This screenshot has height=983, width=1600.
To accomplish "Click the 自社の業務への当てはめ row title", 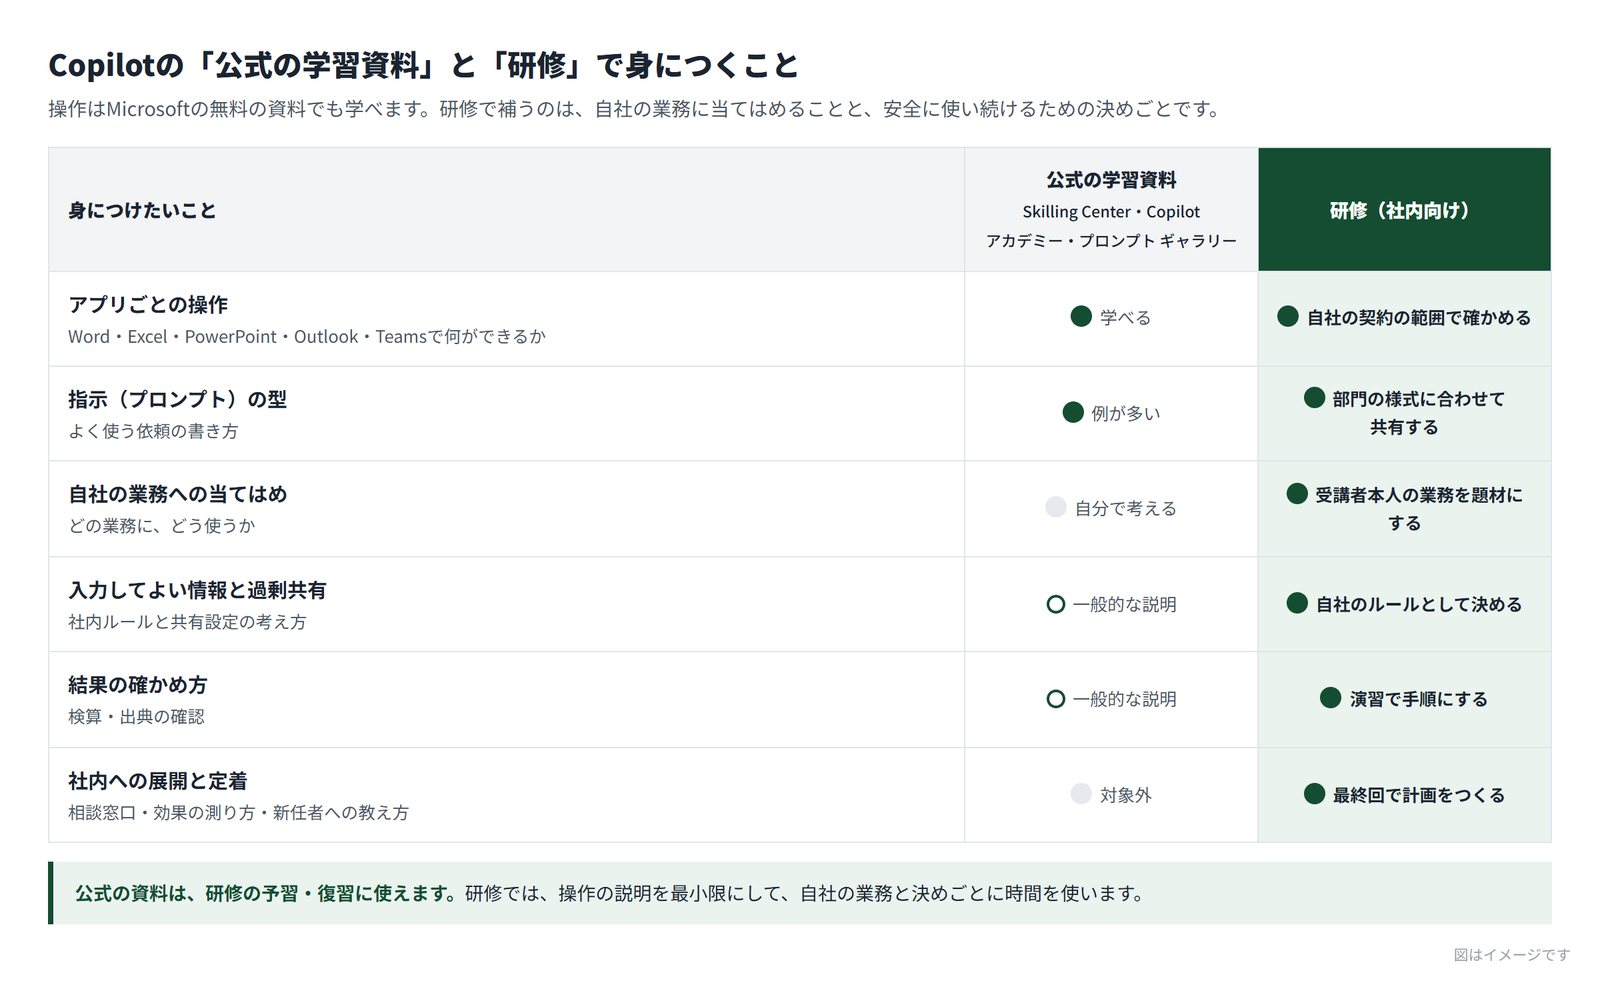I will pos(177,494).
